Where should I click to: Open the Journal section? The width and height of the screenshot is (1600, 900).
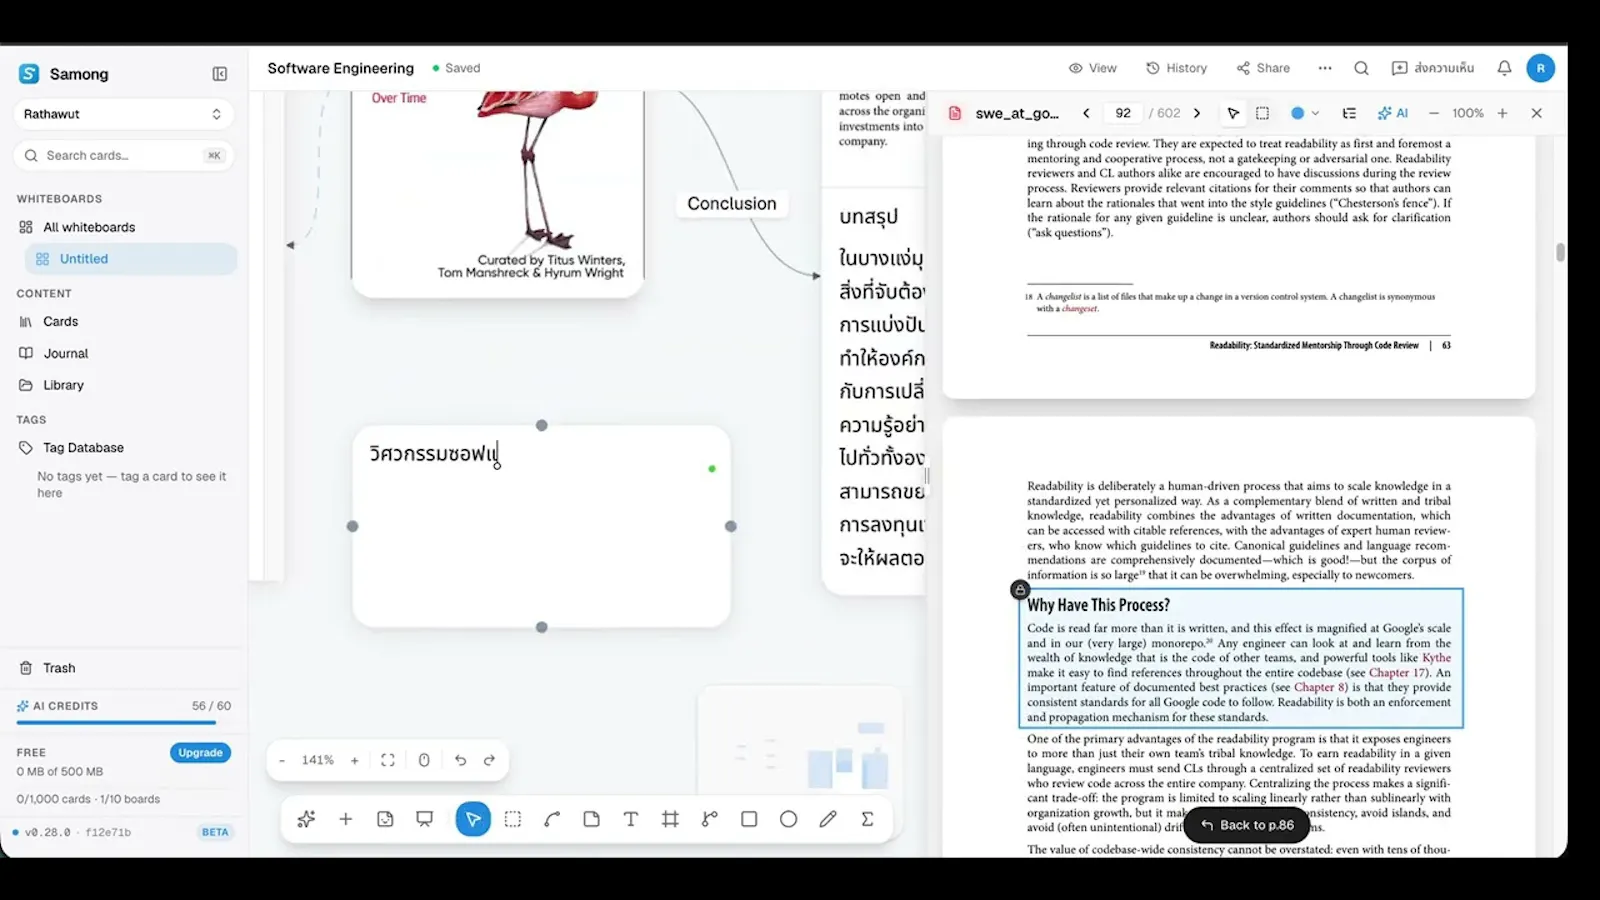66,353
